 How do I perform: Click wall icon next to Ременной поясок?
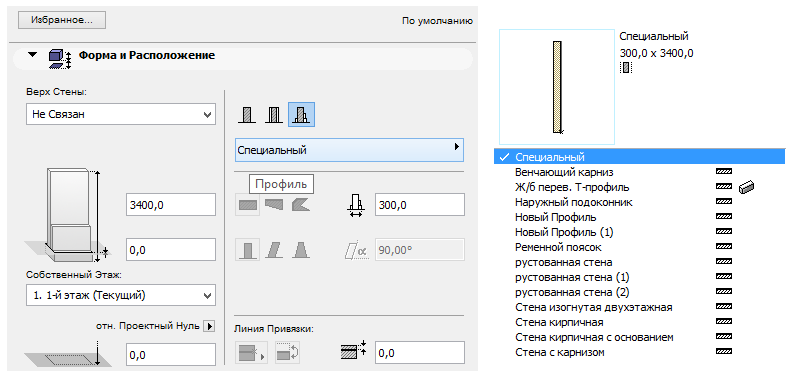[x=724, y=247]
